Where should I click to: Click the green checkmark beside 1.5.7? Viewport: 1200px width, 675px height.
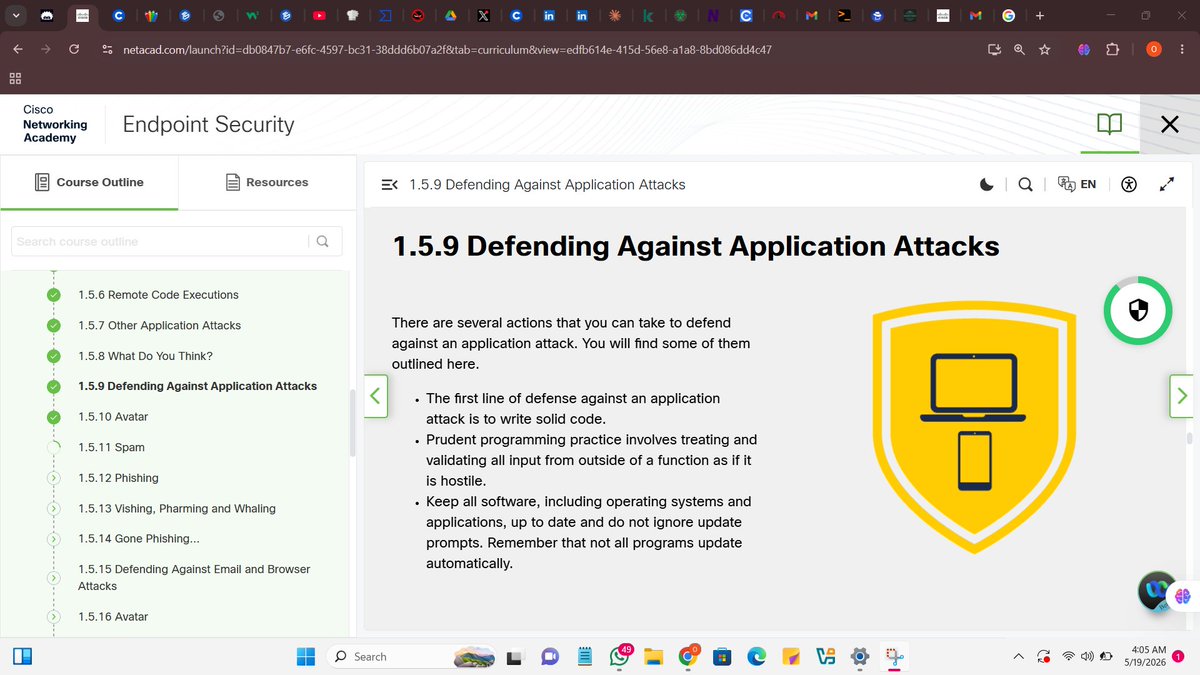pos(54,325)
